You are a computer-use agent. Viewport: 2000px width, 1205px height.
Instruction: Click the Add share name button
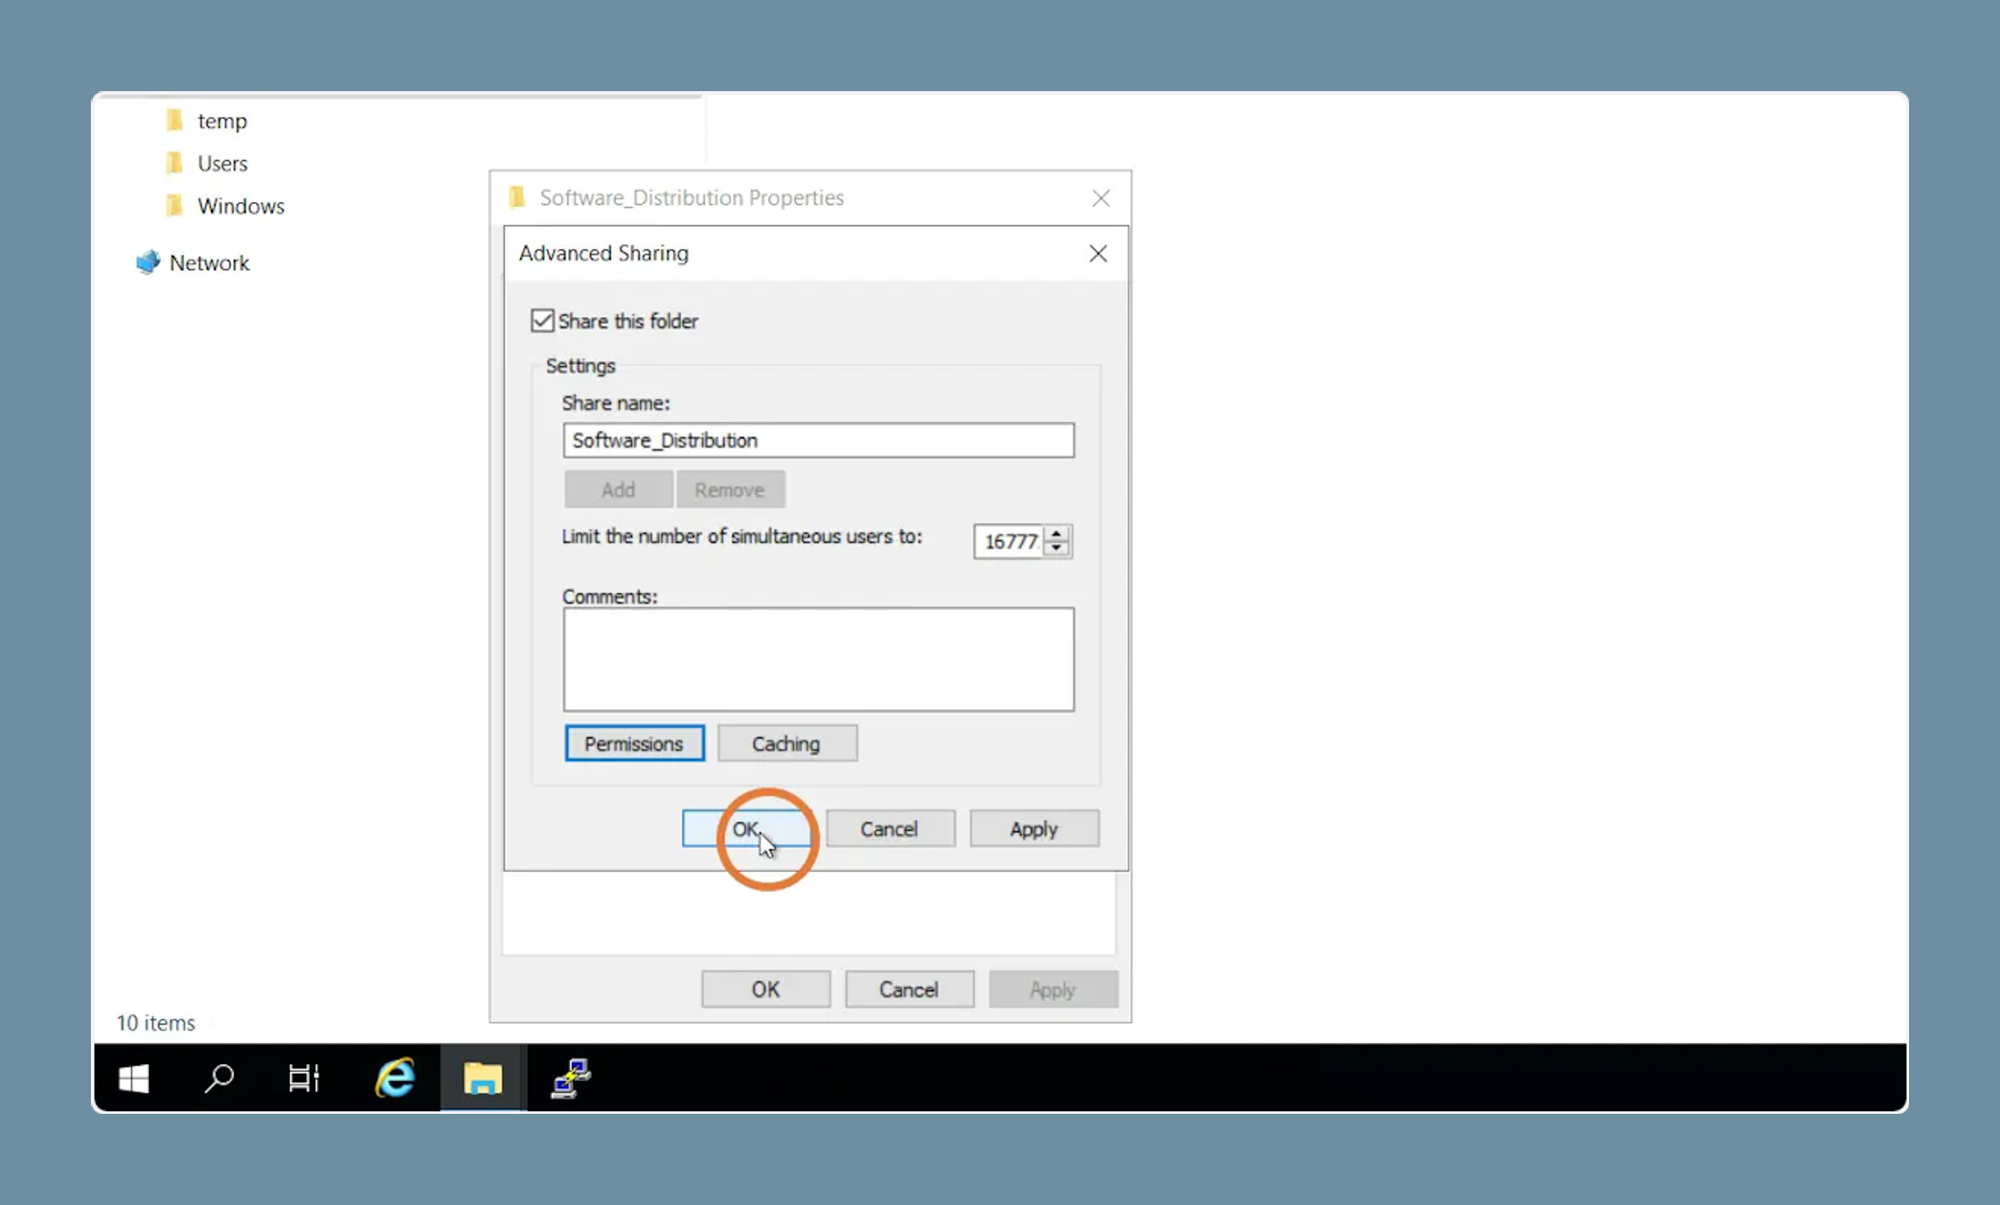(x=617, y=488)
